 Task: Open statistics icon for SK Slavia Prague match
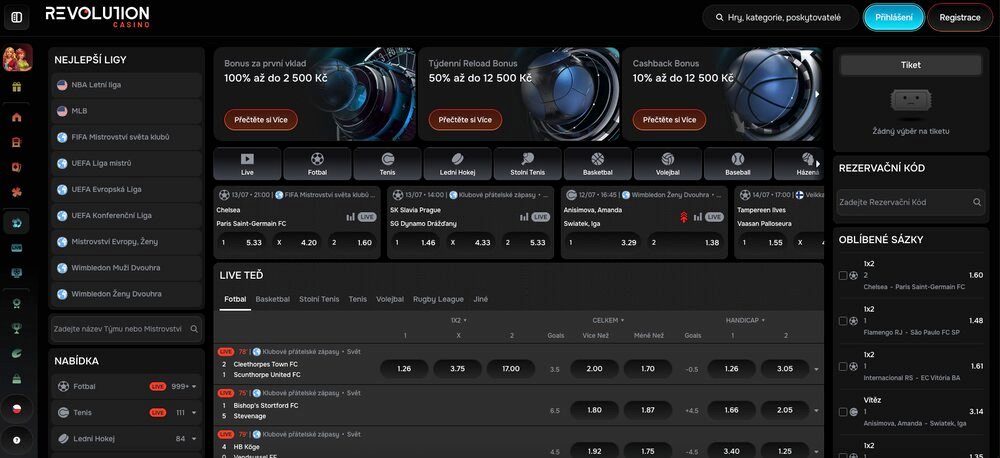pos(524,217)
